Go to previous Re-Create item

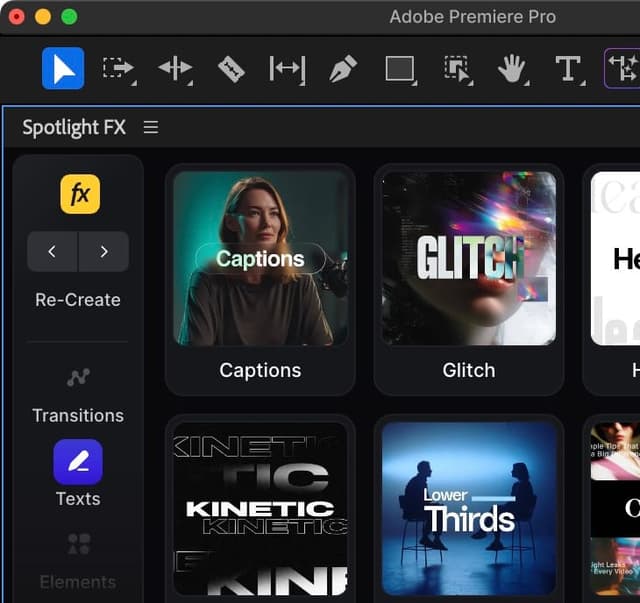53,252
